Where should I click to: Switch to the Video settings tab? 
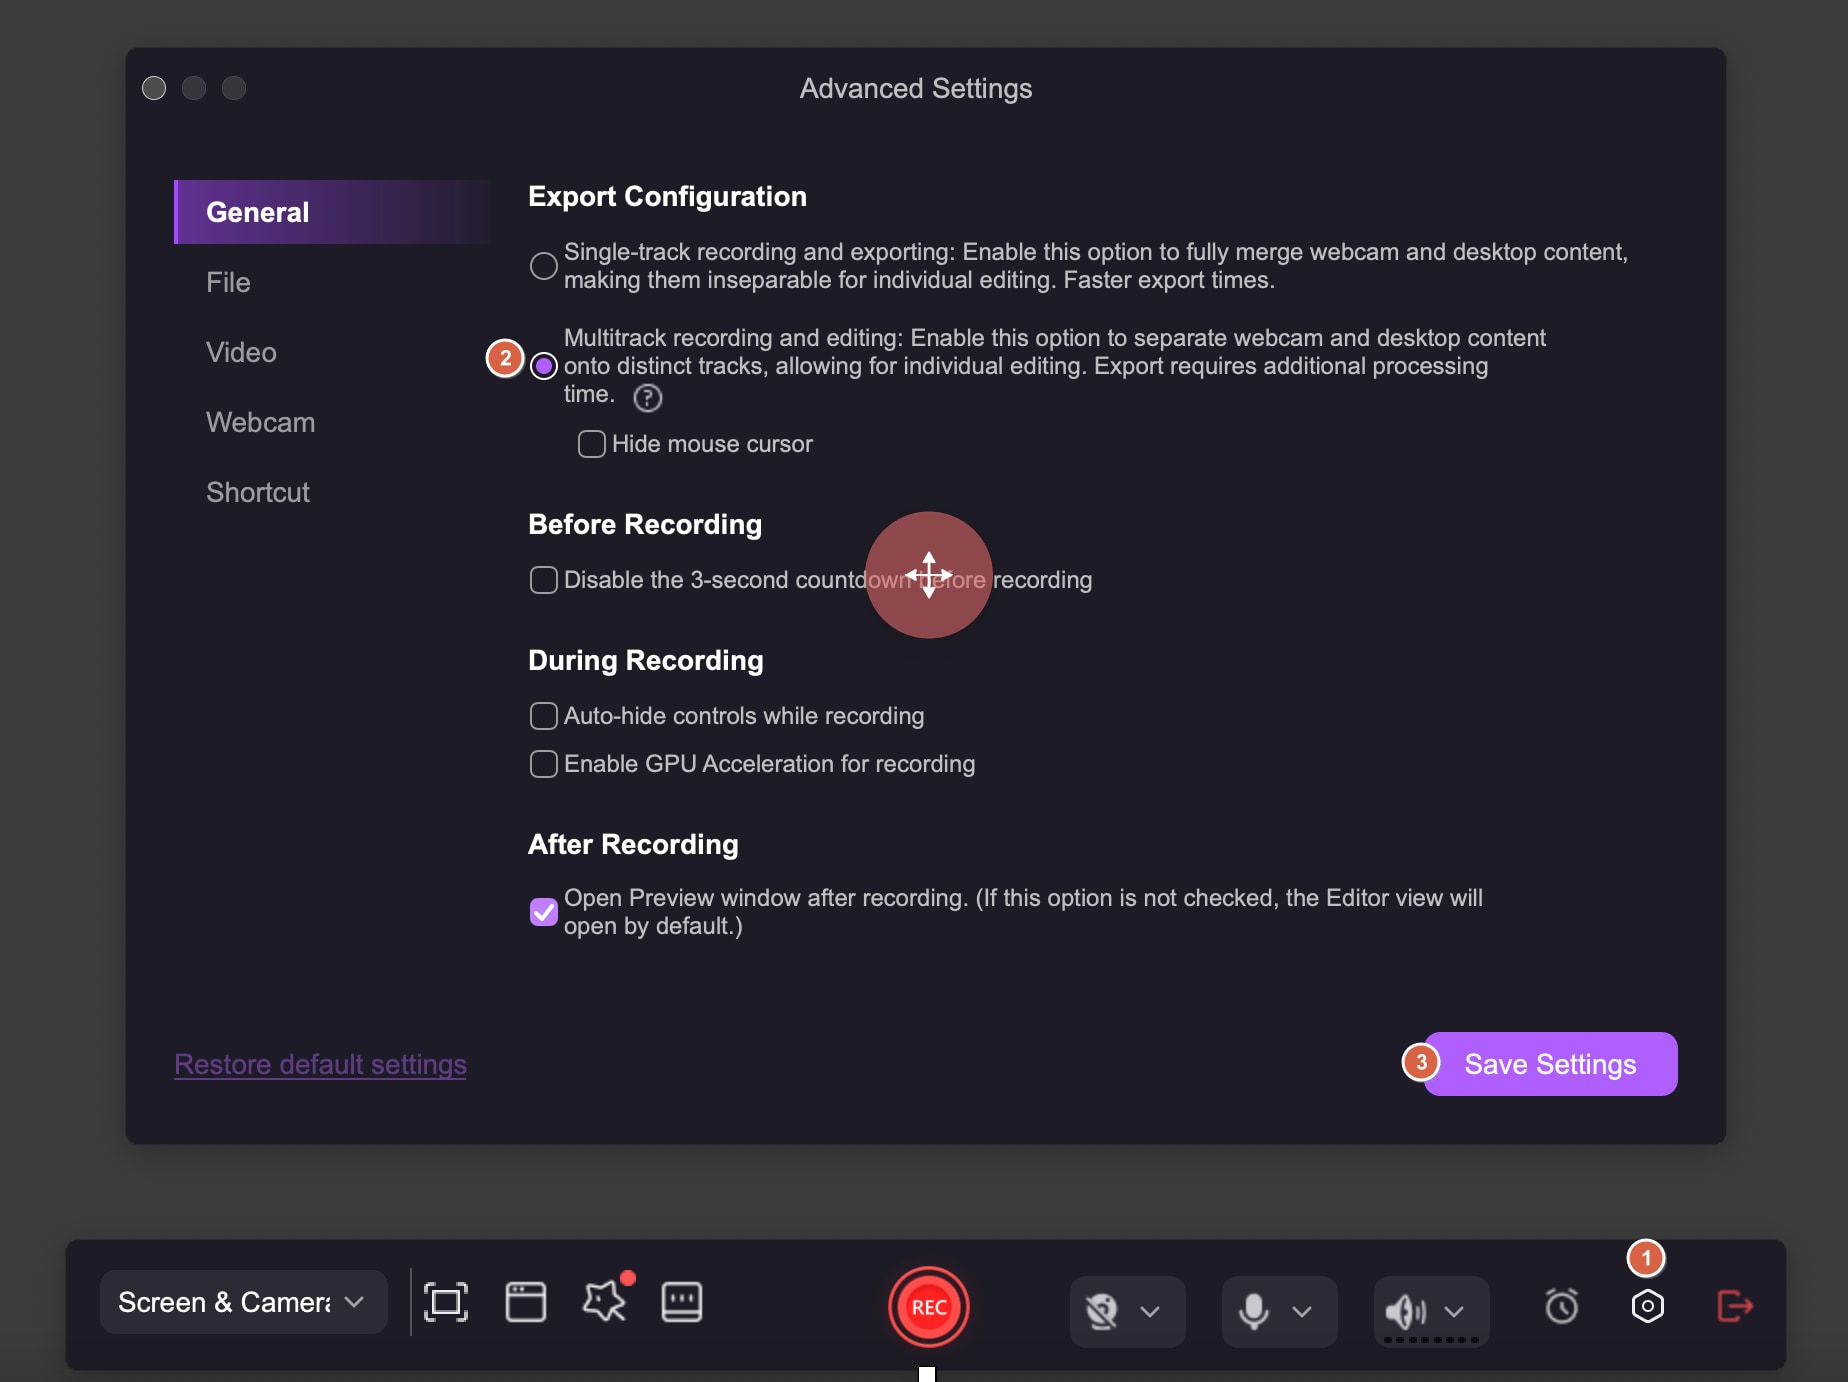pos(241,352)
